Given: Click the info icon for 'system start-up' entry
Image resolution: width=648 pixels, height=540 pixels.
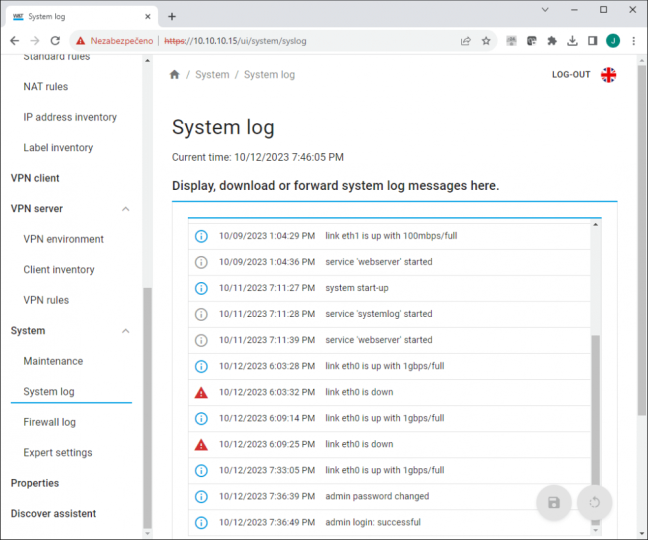Looking at the screenshot, I should (x=201, y=288).
